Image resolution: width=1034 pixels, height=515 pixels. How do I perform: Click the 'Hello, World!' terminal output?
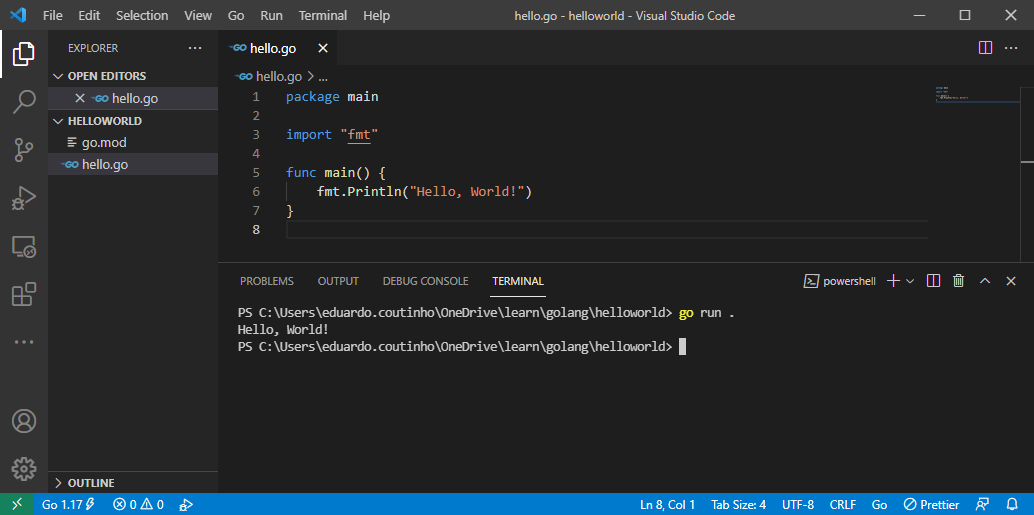click(283, 330)
